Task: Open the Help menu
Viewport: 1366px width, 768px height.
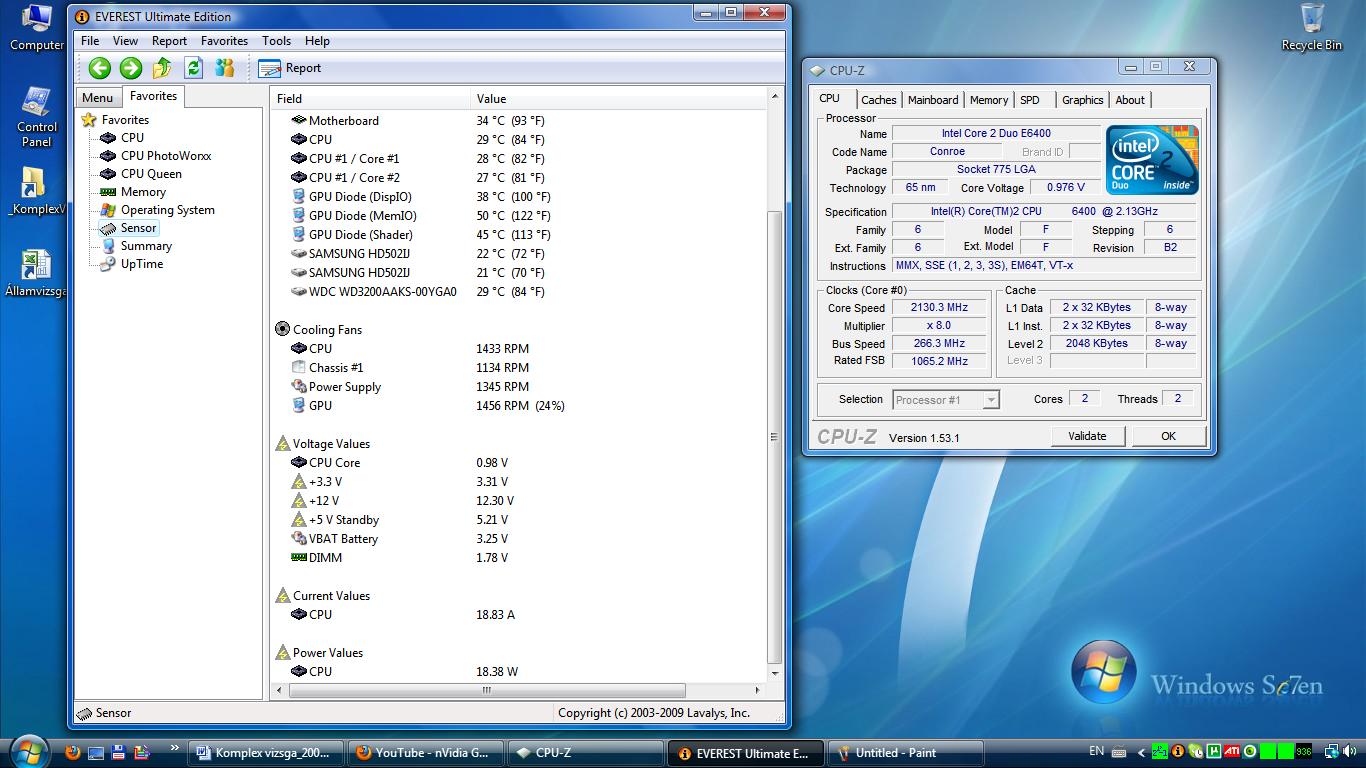Action: pyautogui.click(x=317, y=41)
